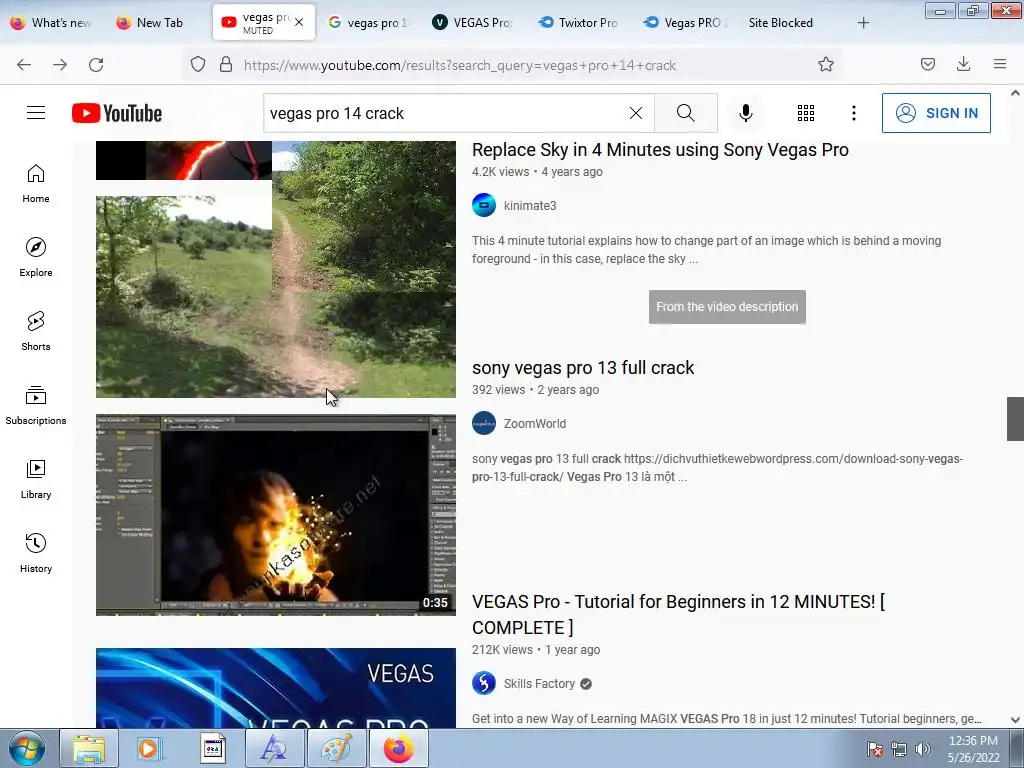Open Explore in the sidebar
The image size is (1024, 768).
(x=36, y=257)
